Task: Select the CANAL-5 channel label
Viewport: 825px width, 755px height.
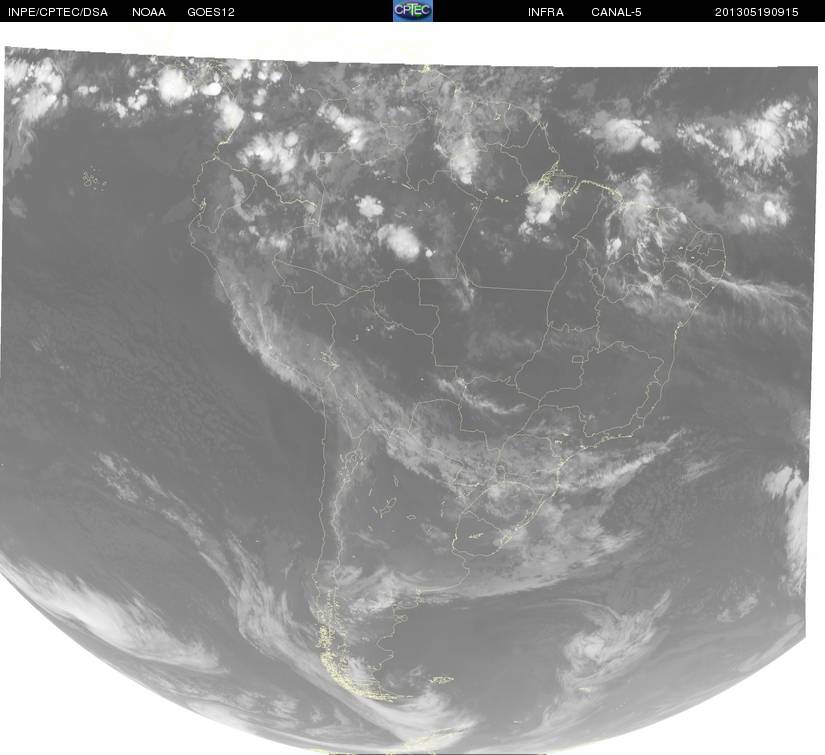Action: (x=616, y=12)
